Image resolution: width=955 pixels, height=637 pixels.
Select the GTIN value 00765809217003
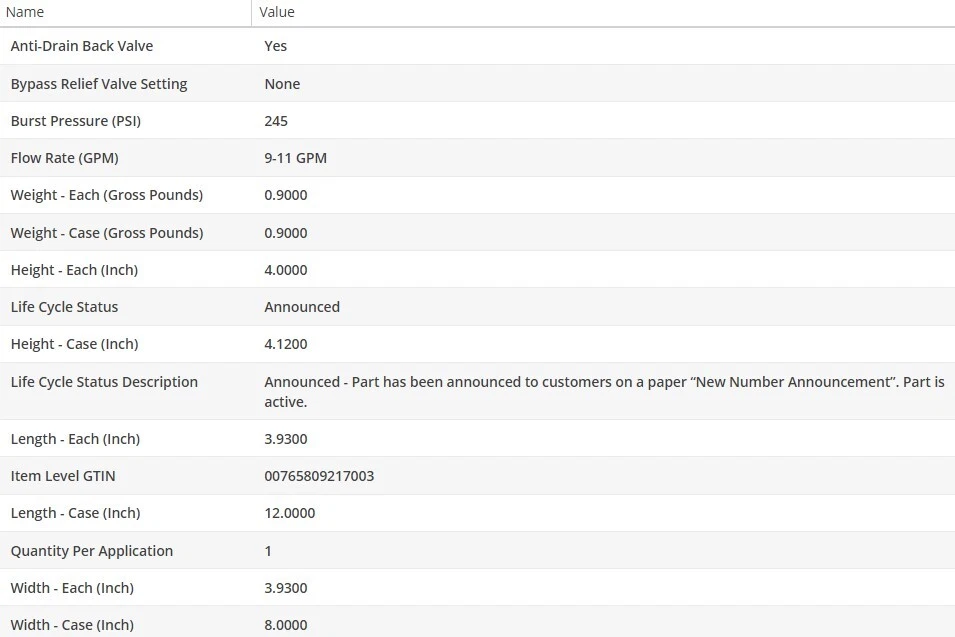coord(319,477)
